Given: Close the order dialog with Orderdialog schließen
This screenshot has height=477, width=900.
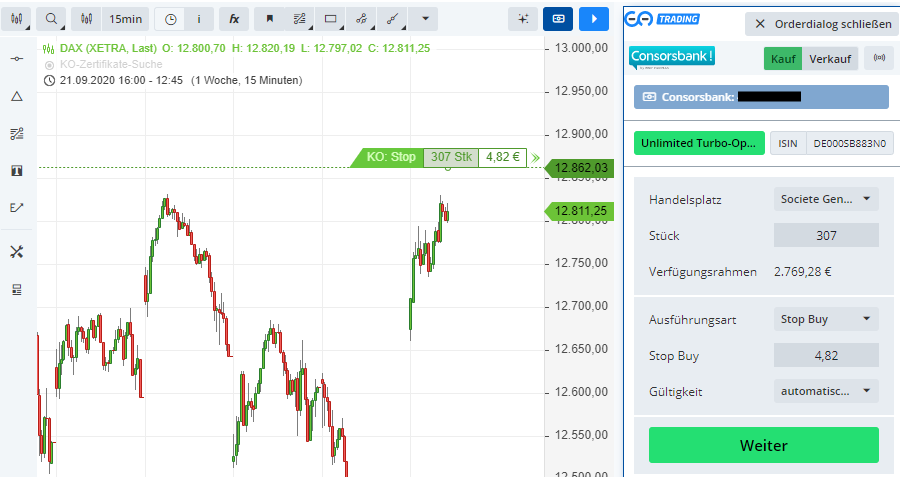Looking at the screenshot, I should click(823, 24).
